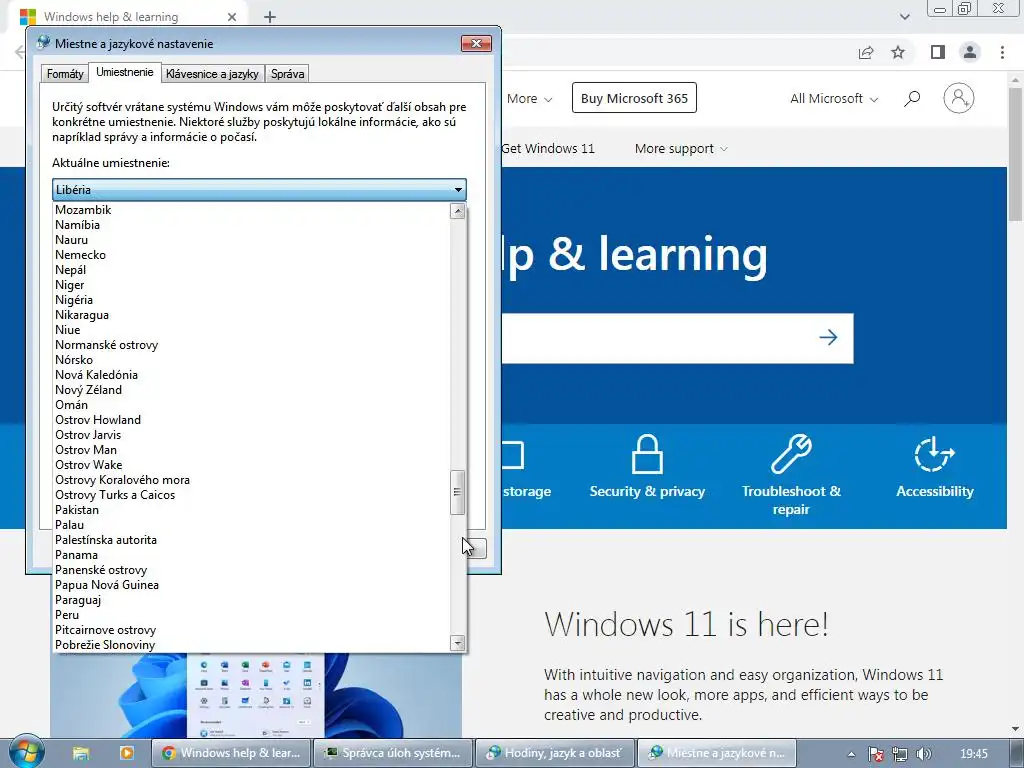Select Palau in the location list
Viewport: 1024px width, 768px height.
click(x=251, y=525)
